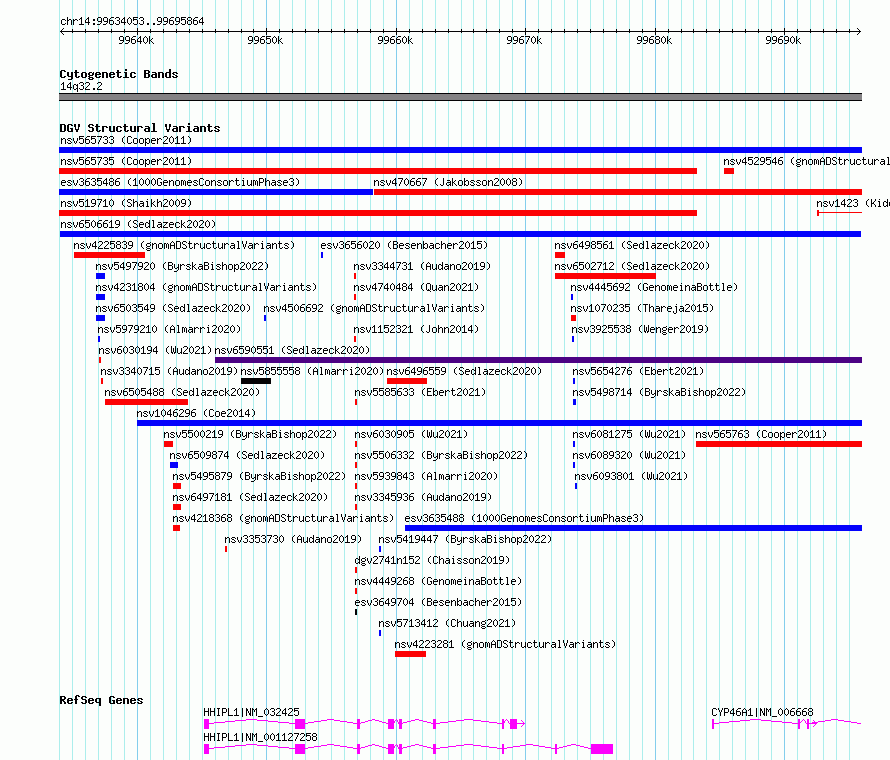Click nsv6081275 (Wu2021) label
The image size is (890, 760).
coord(629,434)
